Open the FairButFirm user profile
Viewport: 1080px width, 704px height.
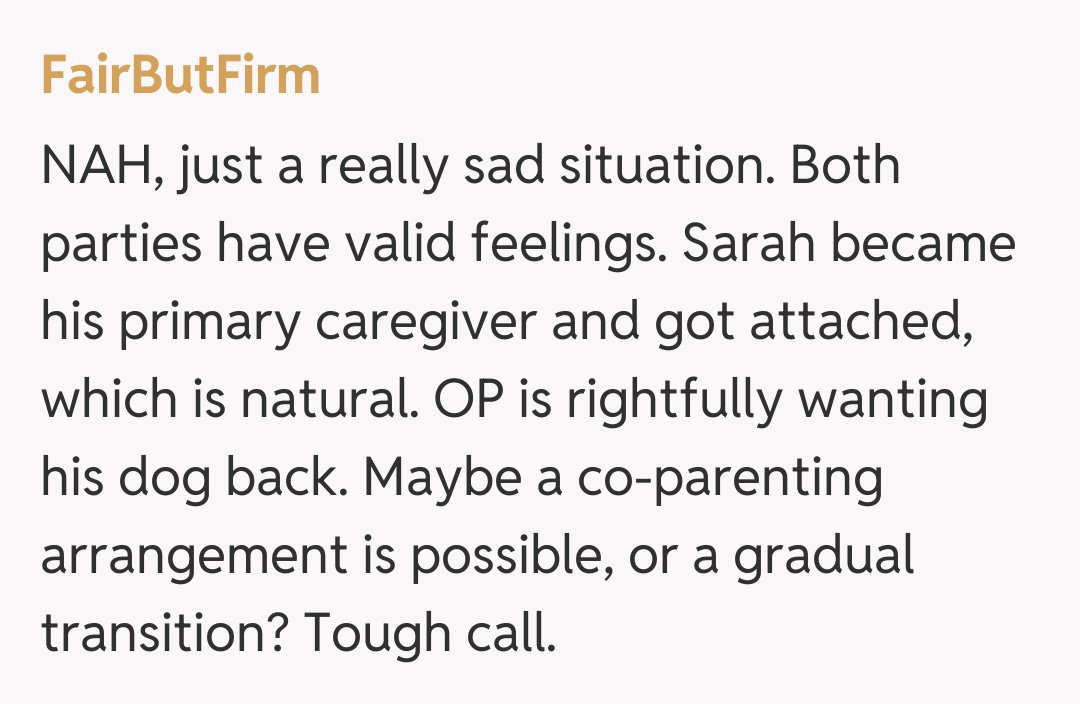(x=180, y=76)
